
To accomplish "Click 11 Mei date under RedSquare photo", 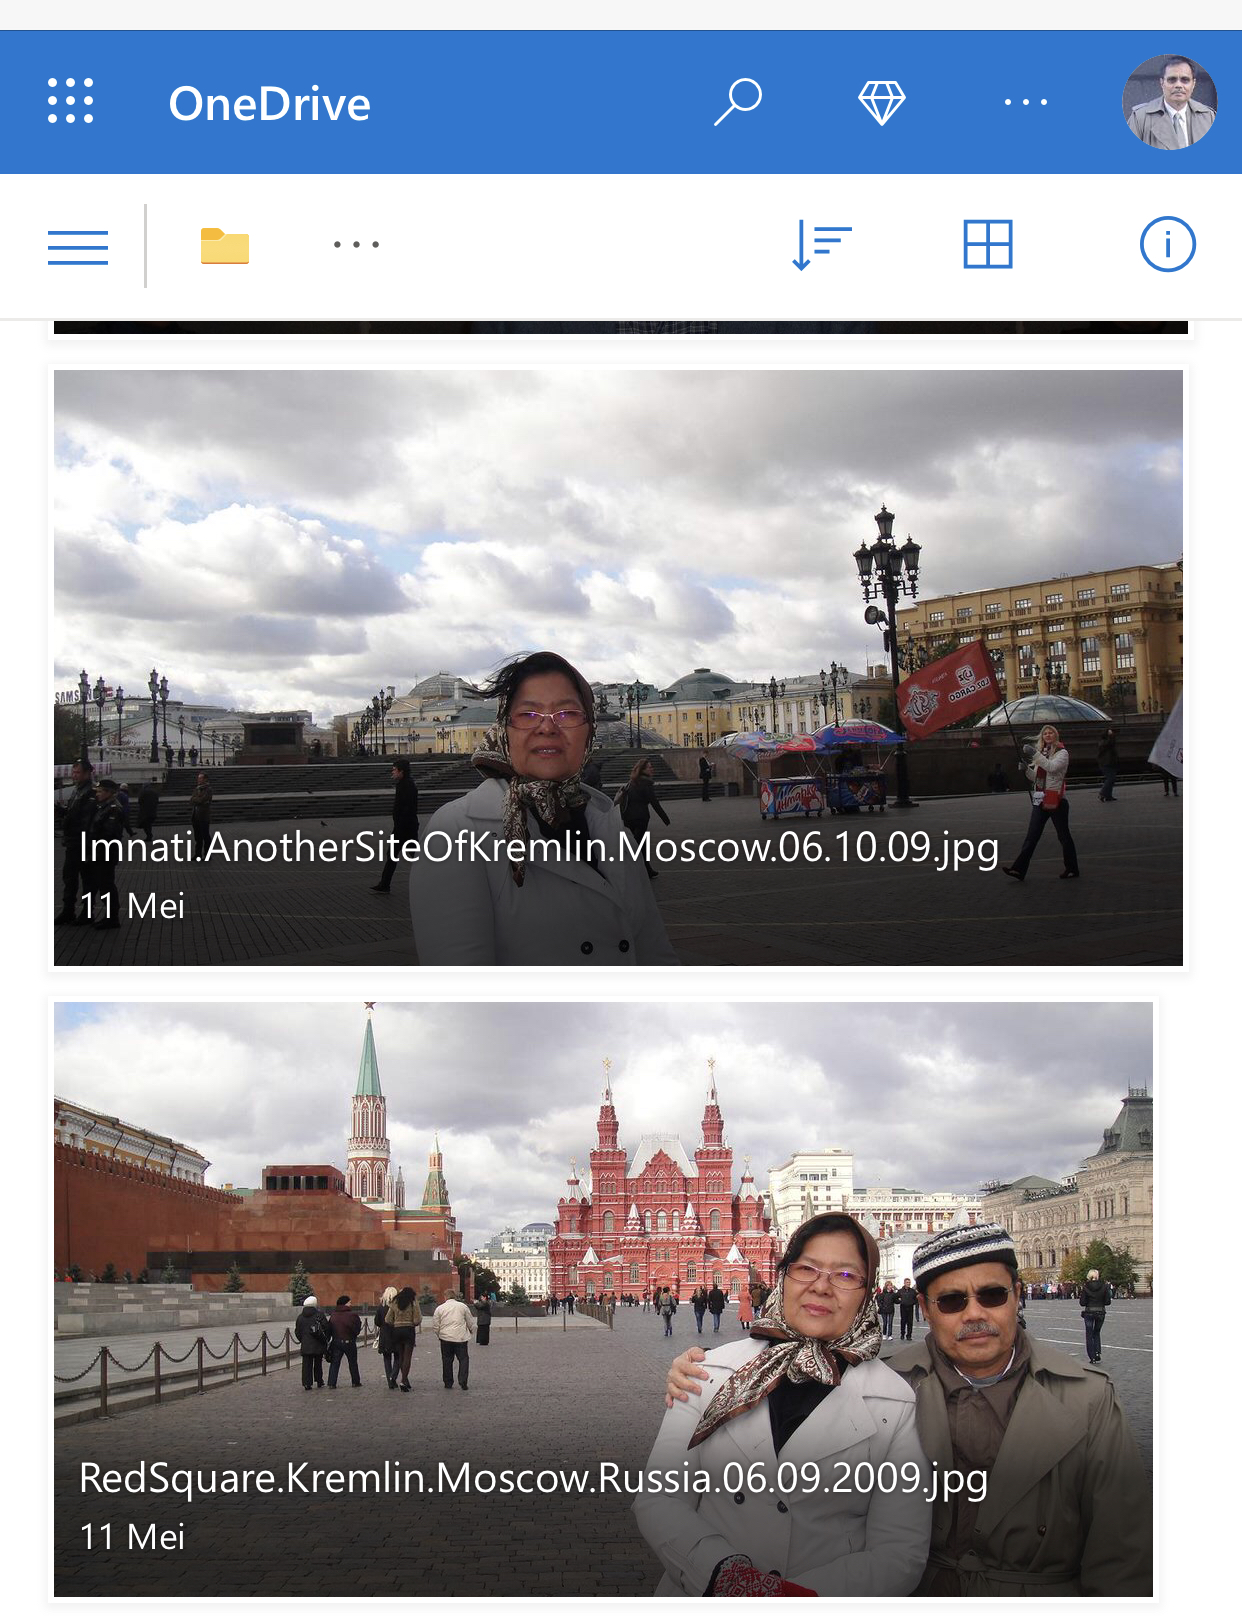I will [x=132, y=1537].
